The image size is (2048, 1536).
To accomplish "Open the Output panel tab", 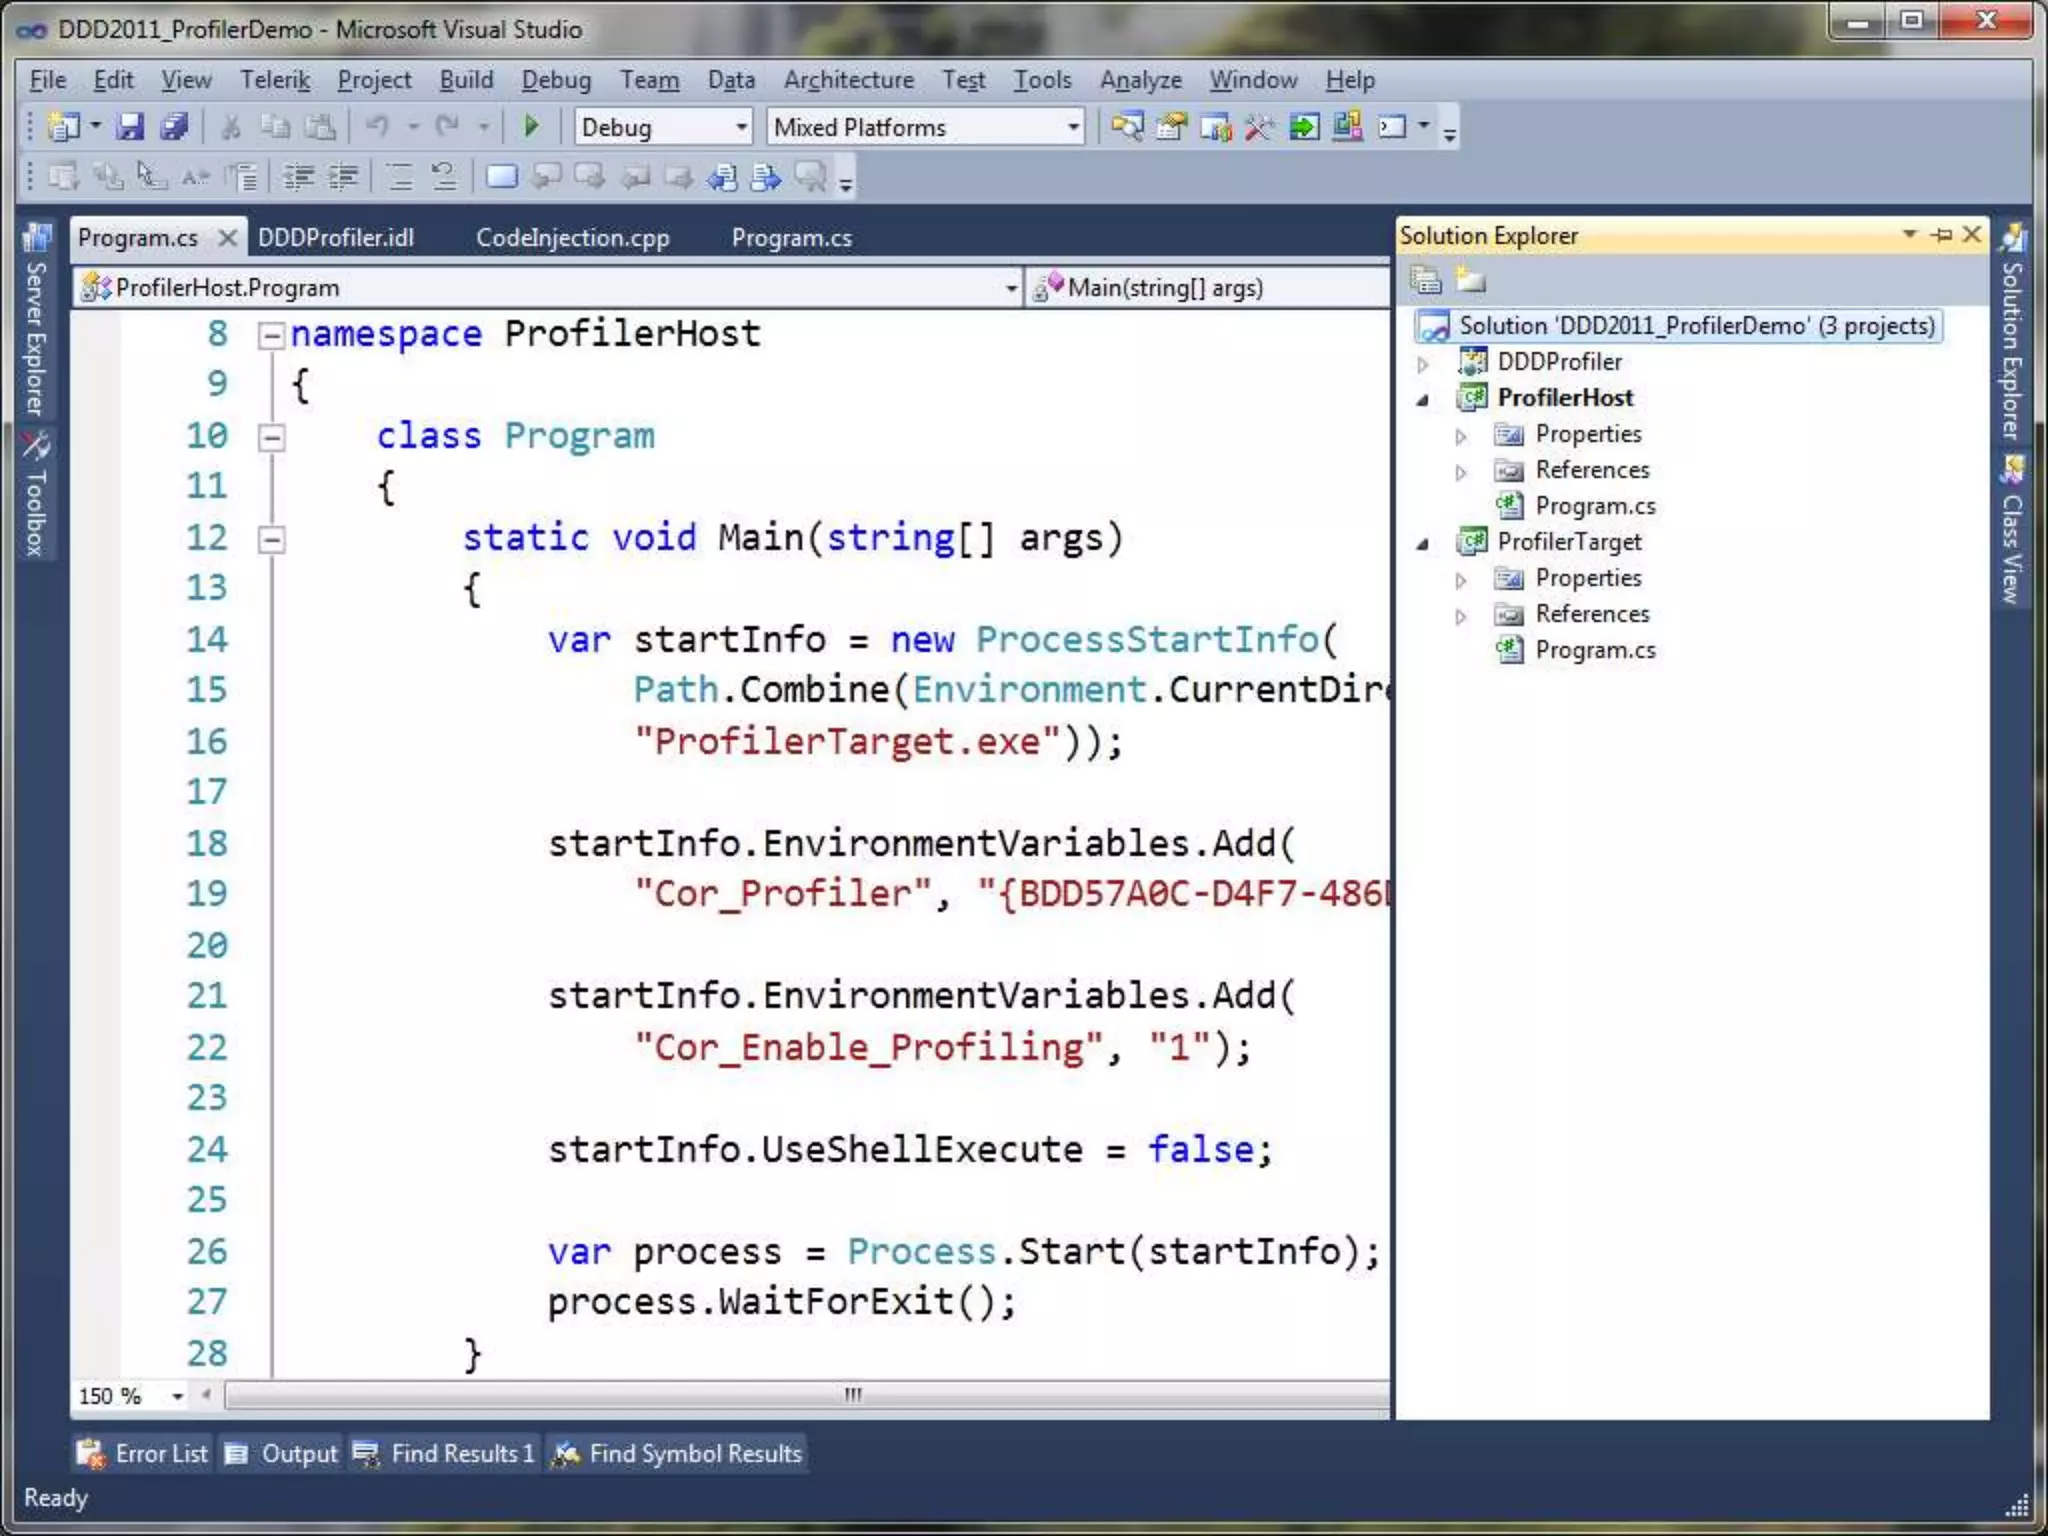I will pyautogui.click(x=281, y=1453).
